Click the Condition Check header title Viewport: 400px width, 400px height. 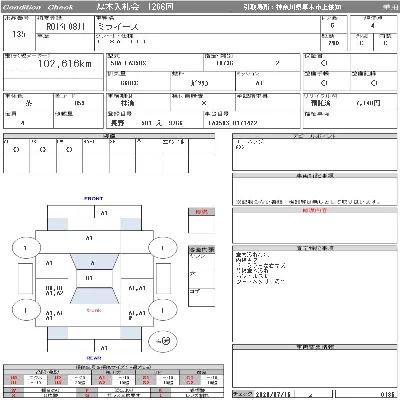tap(38, 7)
